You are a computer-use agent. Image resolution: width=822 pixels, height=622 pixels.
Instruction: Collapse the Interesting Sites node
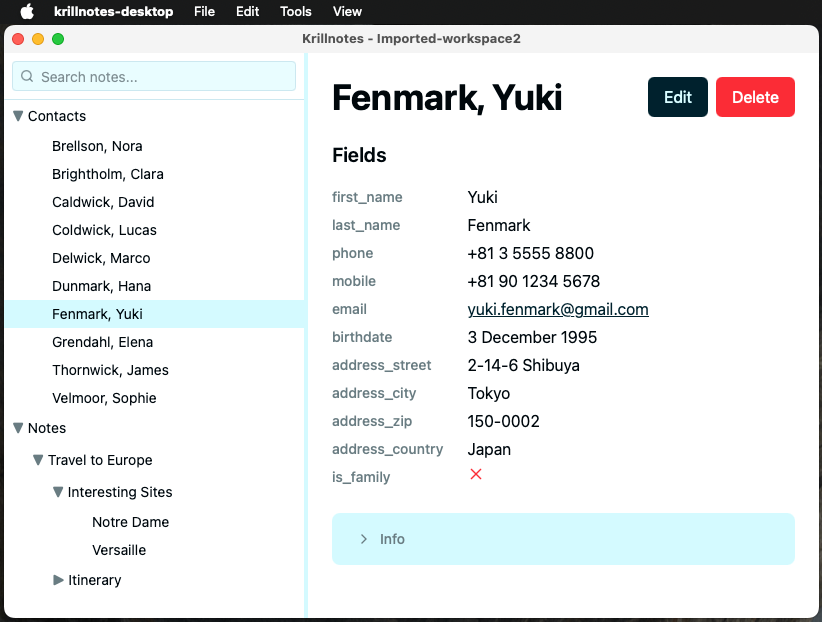(x=57, y=492)
